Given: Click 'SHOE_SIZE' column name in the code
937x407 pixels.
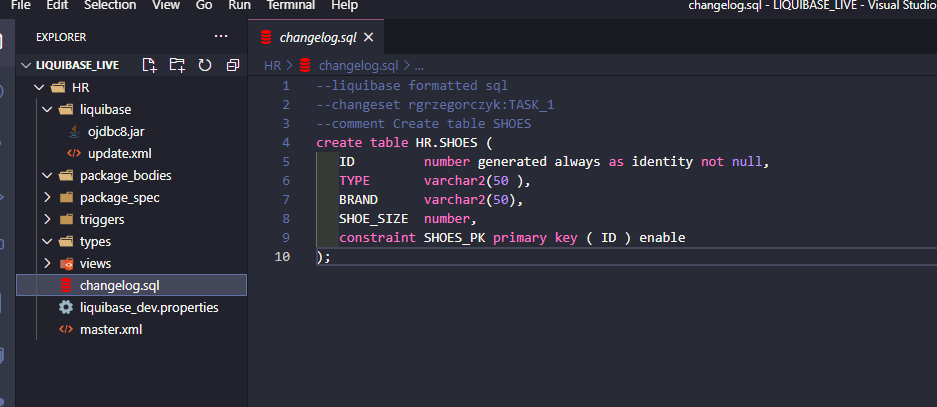Looking at the screenshot, I should 373,219.
